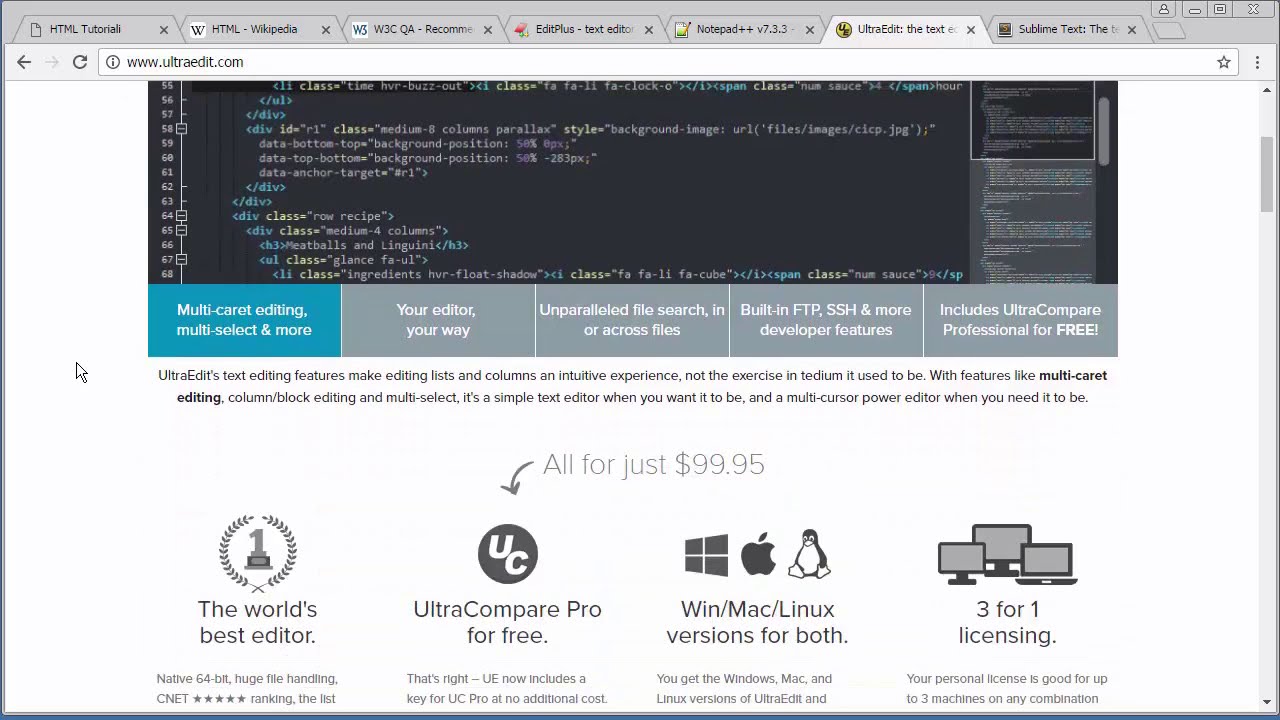
Task: Click the Linux penguin icon
Action: pyautogui.click(x=809, y=554)
